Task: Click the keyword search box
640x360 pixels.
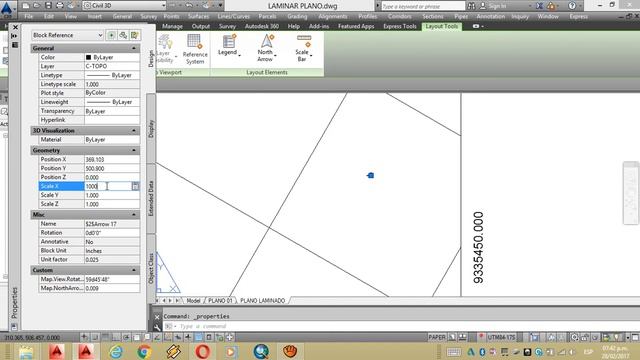Action: 423,6
